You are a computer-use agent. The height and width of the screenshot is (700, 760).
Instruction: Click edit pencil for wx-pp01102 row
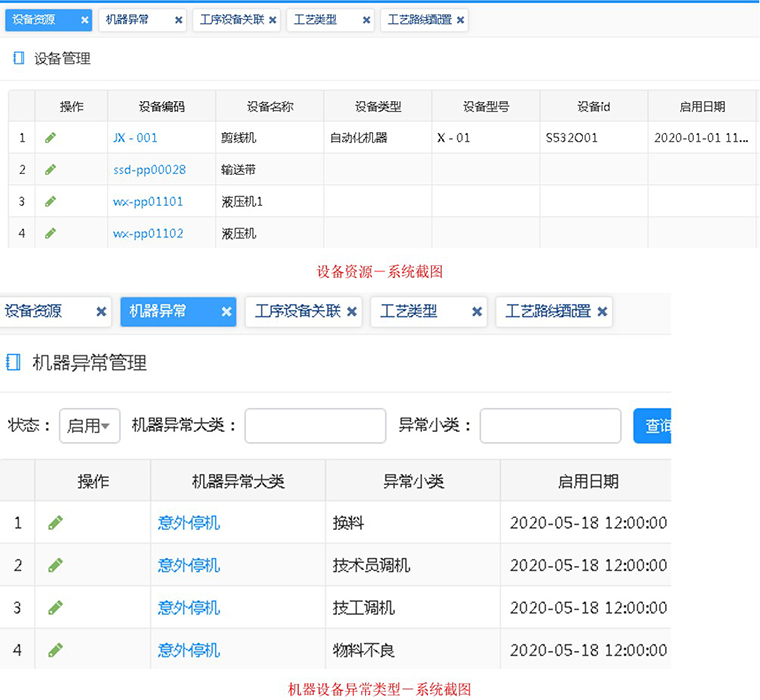point(50,233)
